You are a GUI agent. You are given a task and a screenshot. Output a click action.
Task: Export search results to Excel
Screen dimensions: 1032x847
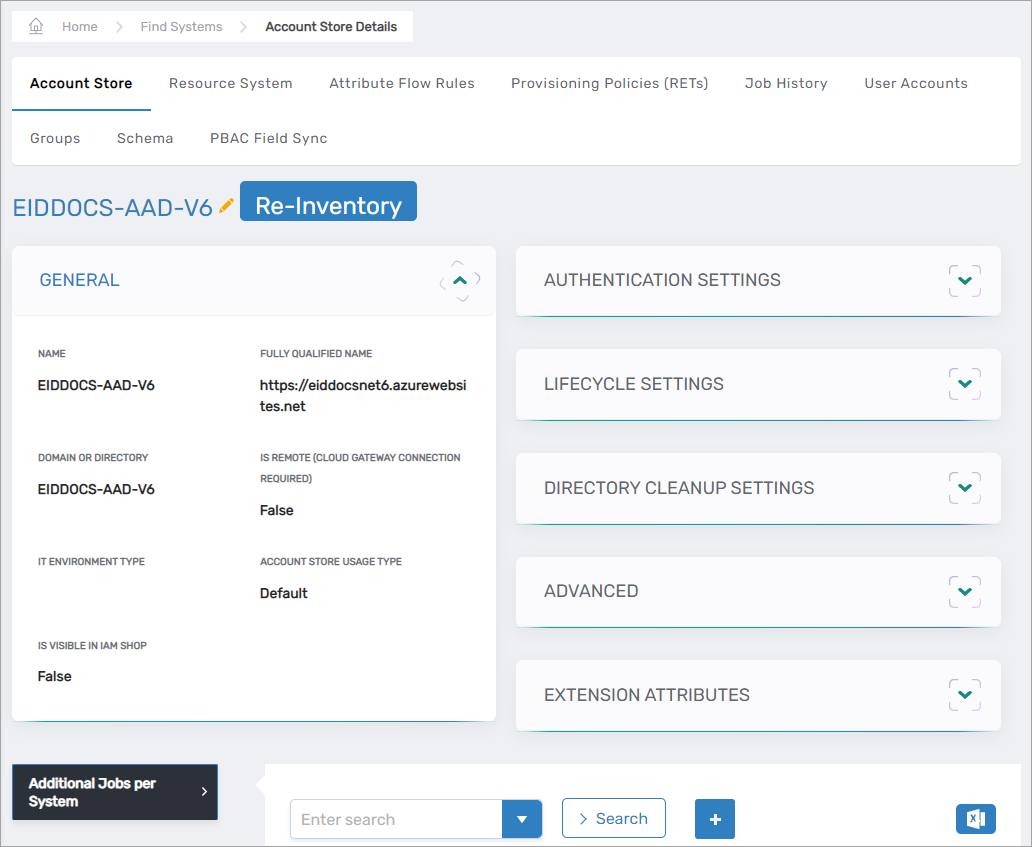(975, 819)
